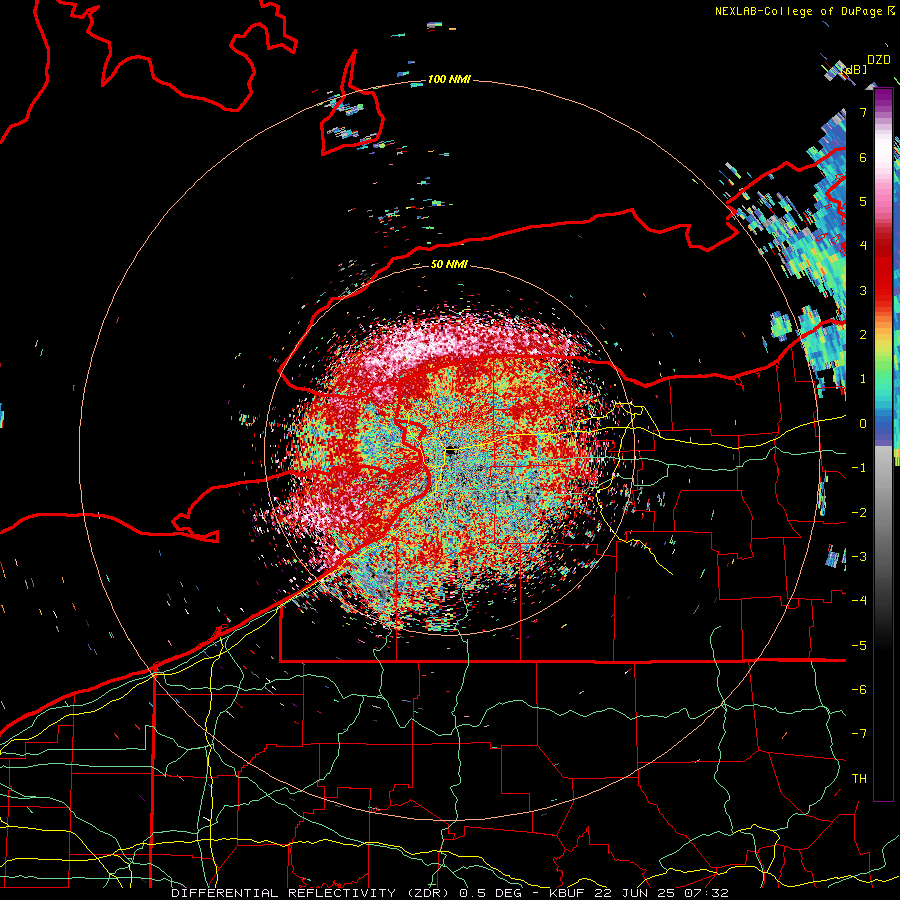Click the 0 value on the color scale
The width and height of the screenshot is (900, 900).
coord(863,424)
